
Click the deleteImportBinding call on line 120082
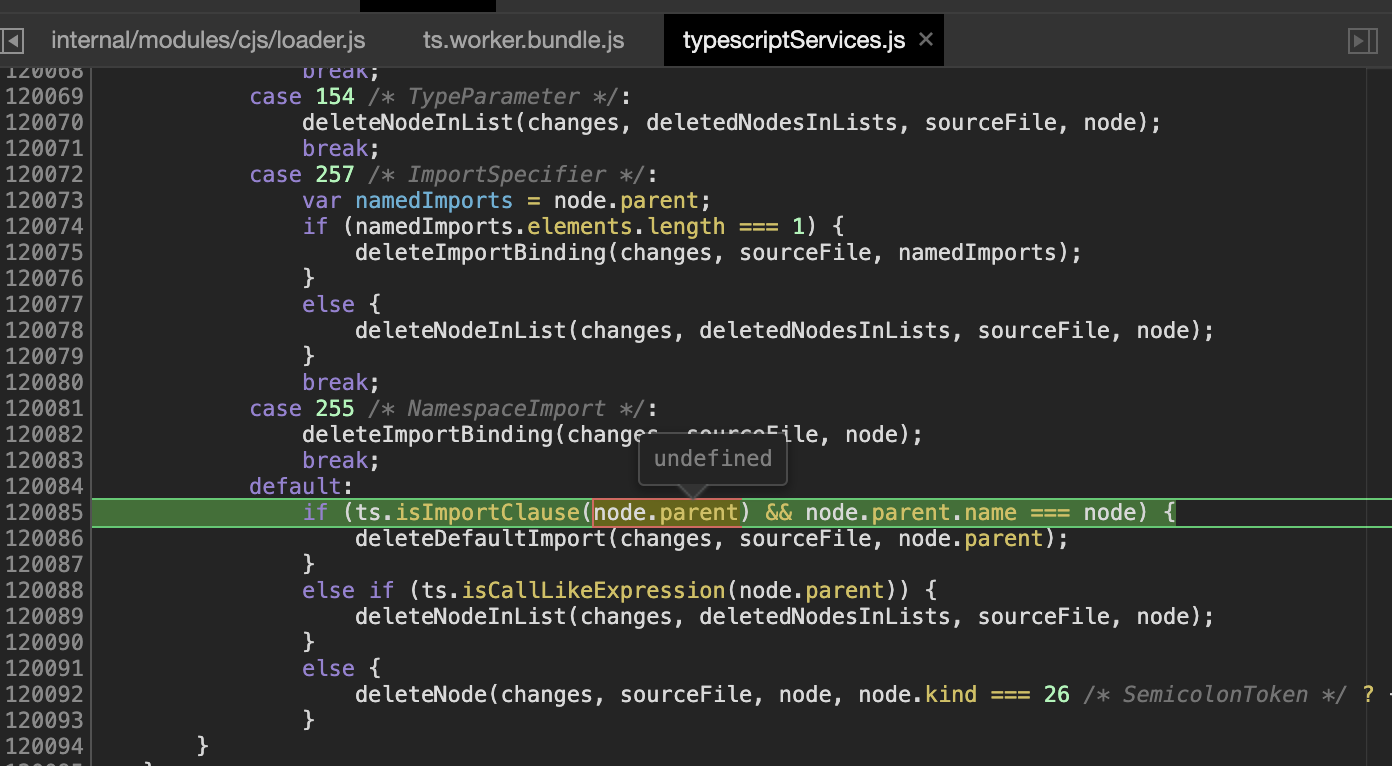(x=430, y=434)
